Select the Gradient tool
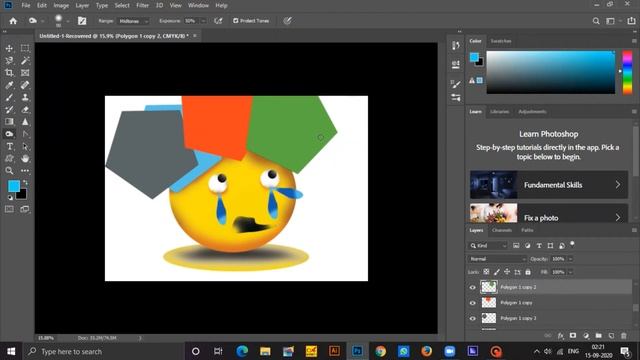 [x=9, y=122]
